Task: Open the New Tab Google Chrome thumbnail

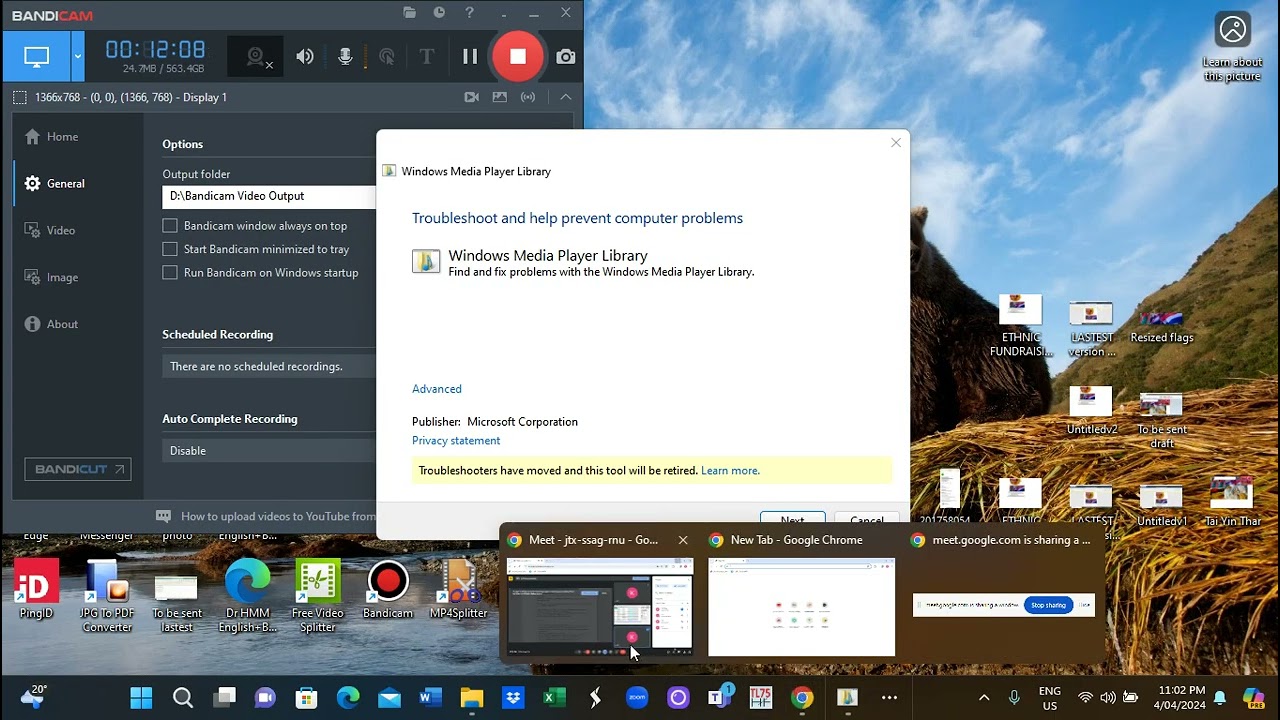Action: (801, 606)
